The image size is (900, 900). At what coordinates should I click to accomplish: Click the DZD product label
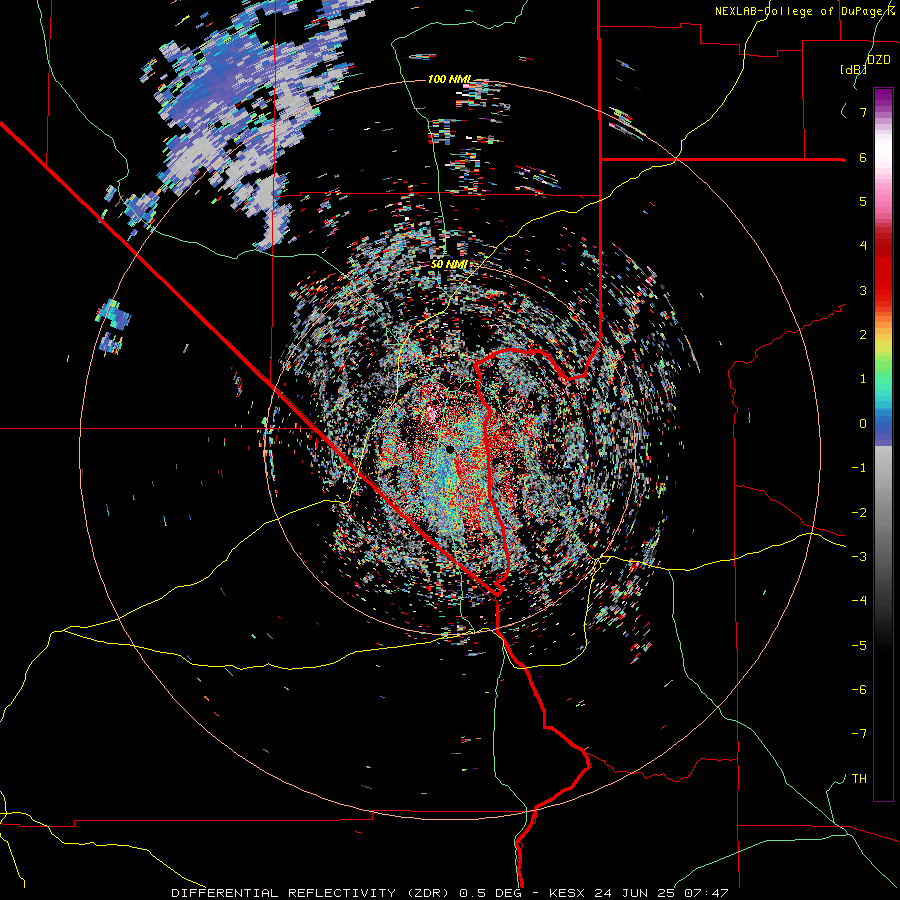pos(879,60)
